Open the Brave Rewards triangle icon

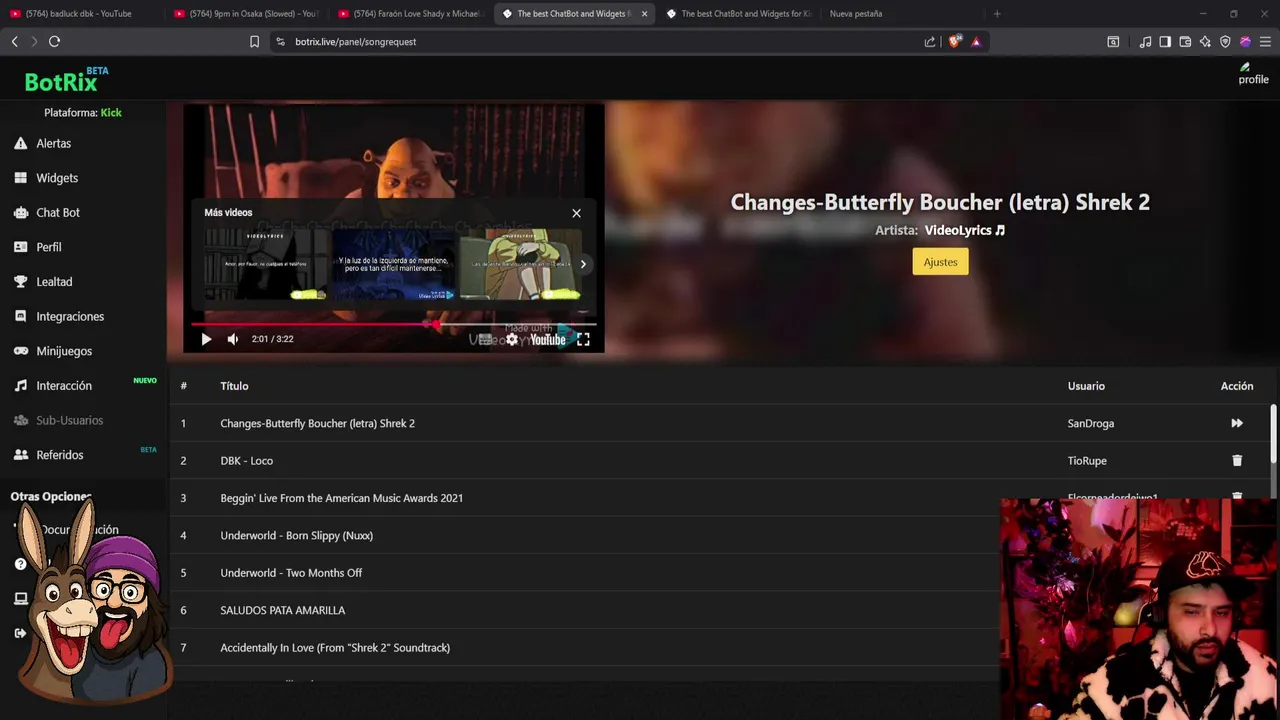976,41
